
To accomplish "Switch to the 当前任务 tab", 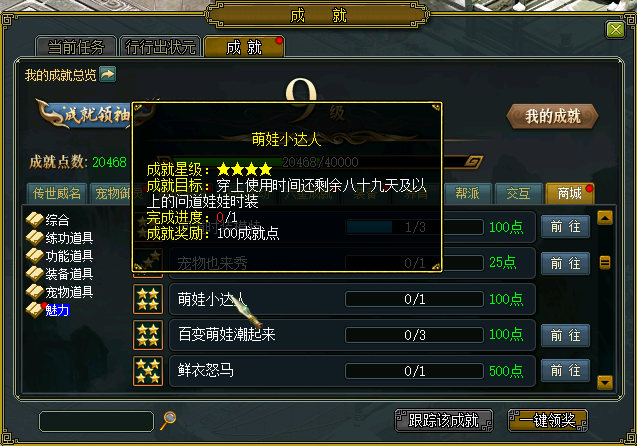I will (76, 47).
